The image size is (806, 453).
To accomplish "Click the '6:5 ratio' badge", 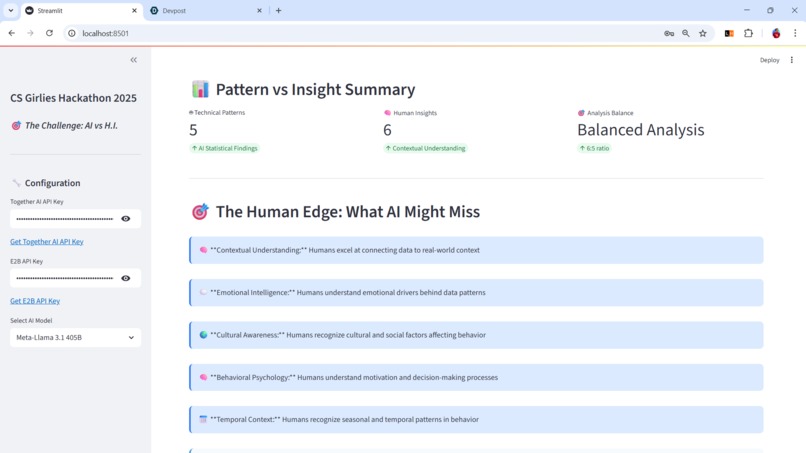I will coord(595,148).
